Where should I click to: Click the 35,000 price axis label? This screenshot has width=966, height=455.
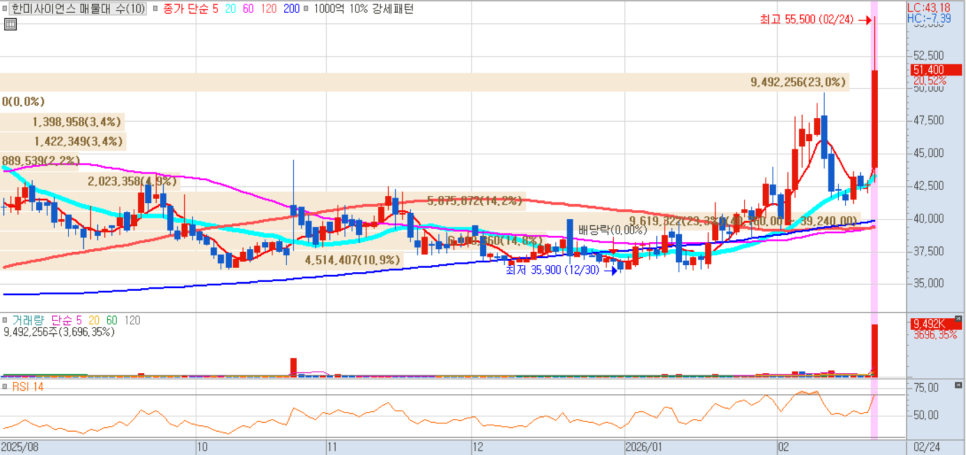tap(927, 284)
